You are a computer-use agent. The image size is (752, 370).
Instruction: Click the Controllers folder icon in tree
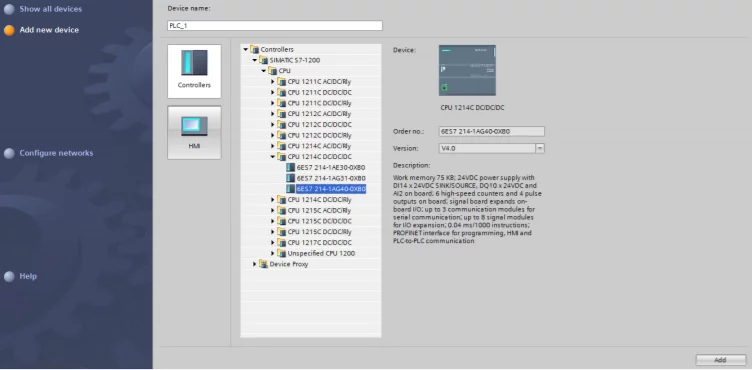tap(254, 49)
